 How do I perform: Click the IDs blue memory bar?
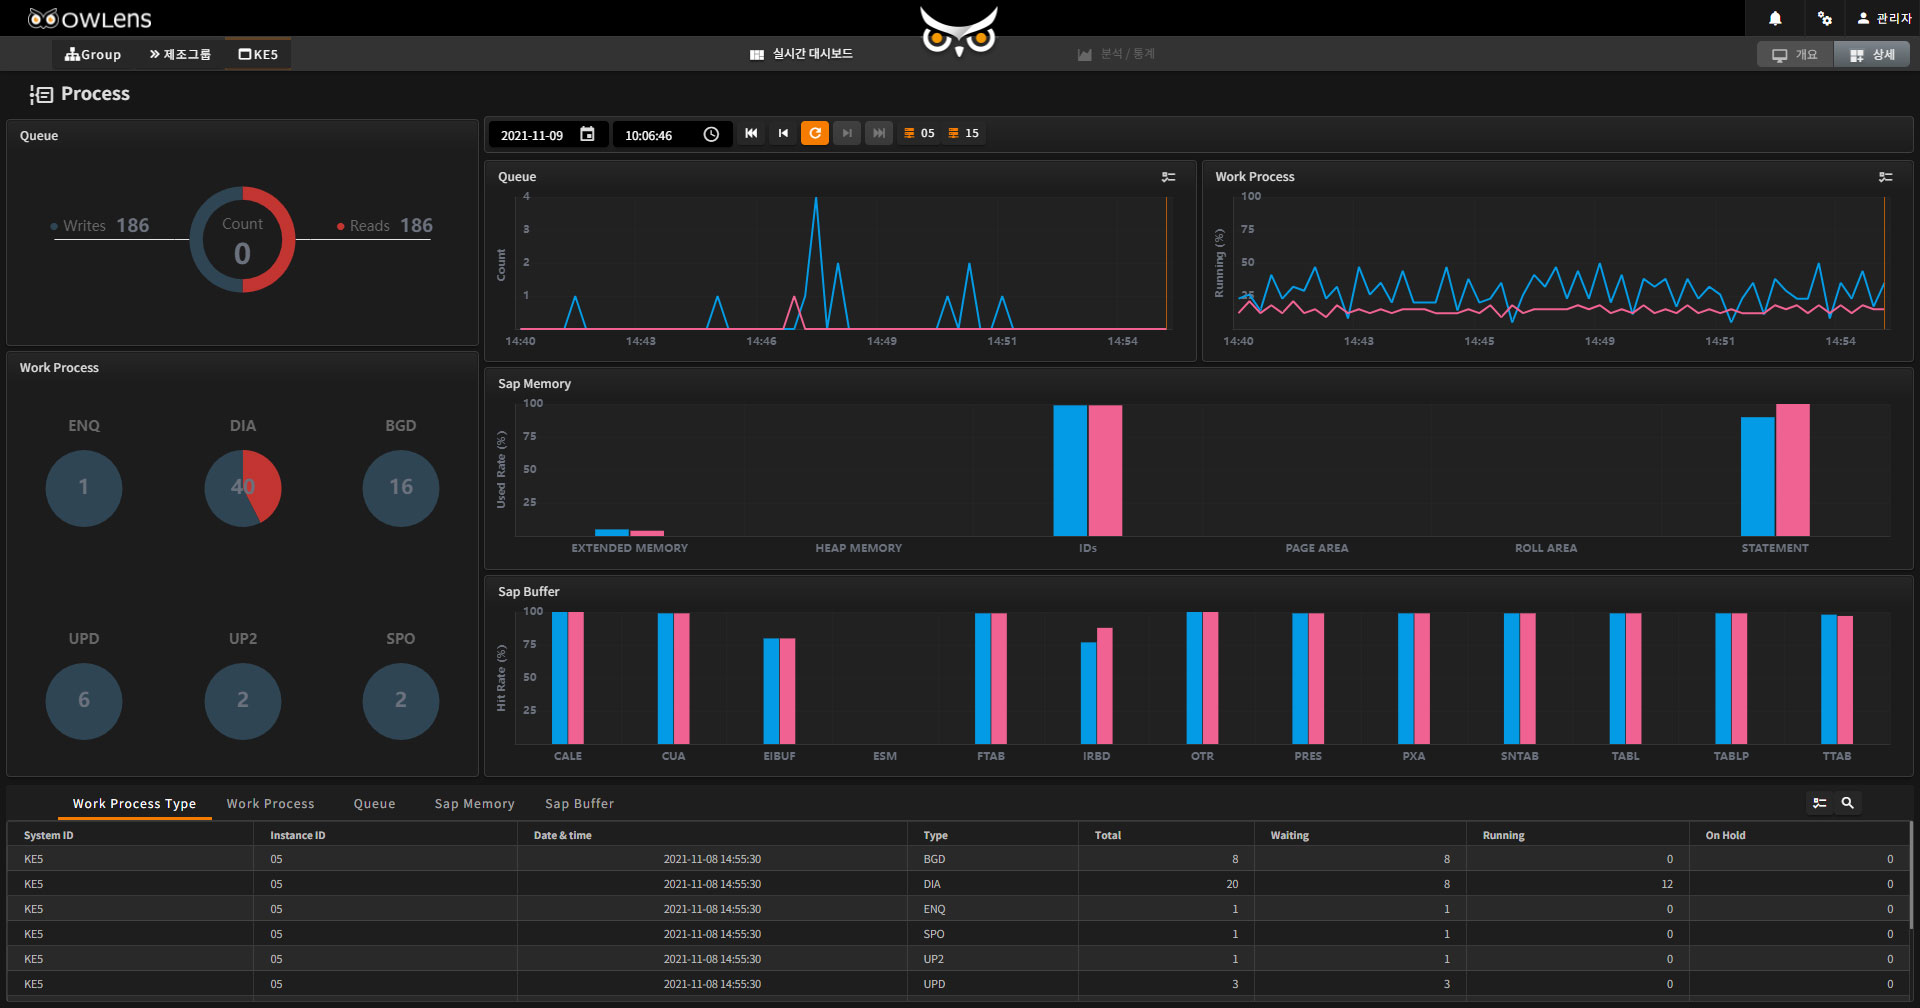pos(1070,470)
